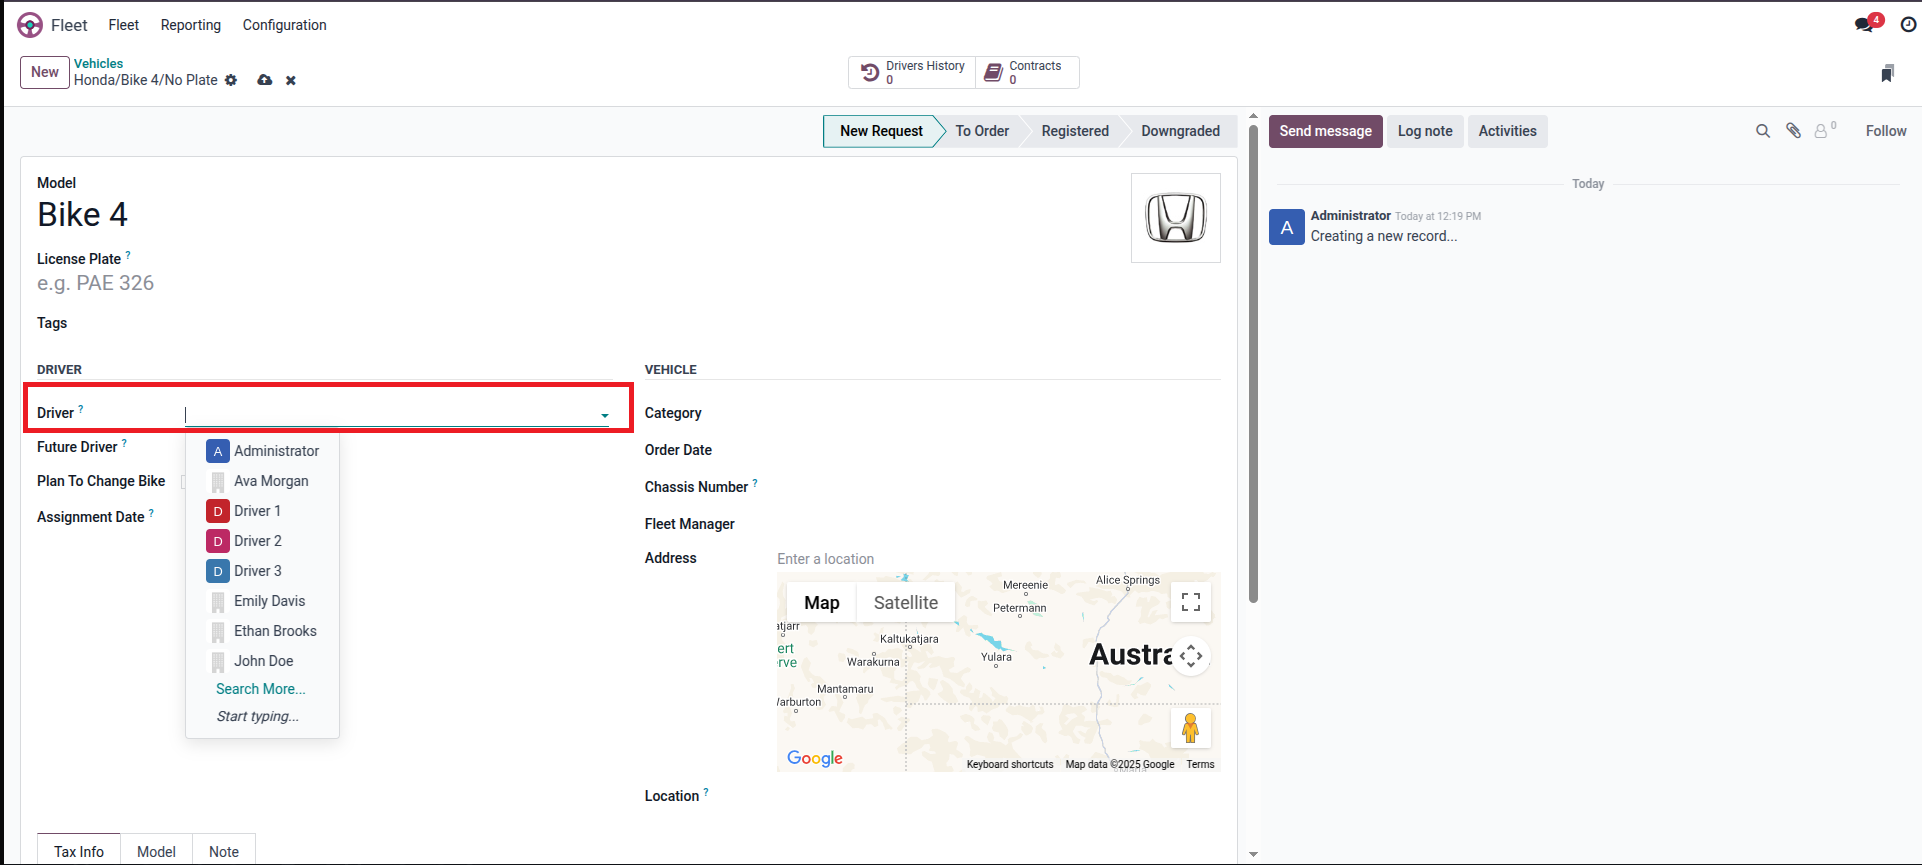Open the map Keyboard shortcuts link
The image size is (1922, 865).
tap(1010, 764)
